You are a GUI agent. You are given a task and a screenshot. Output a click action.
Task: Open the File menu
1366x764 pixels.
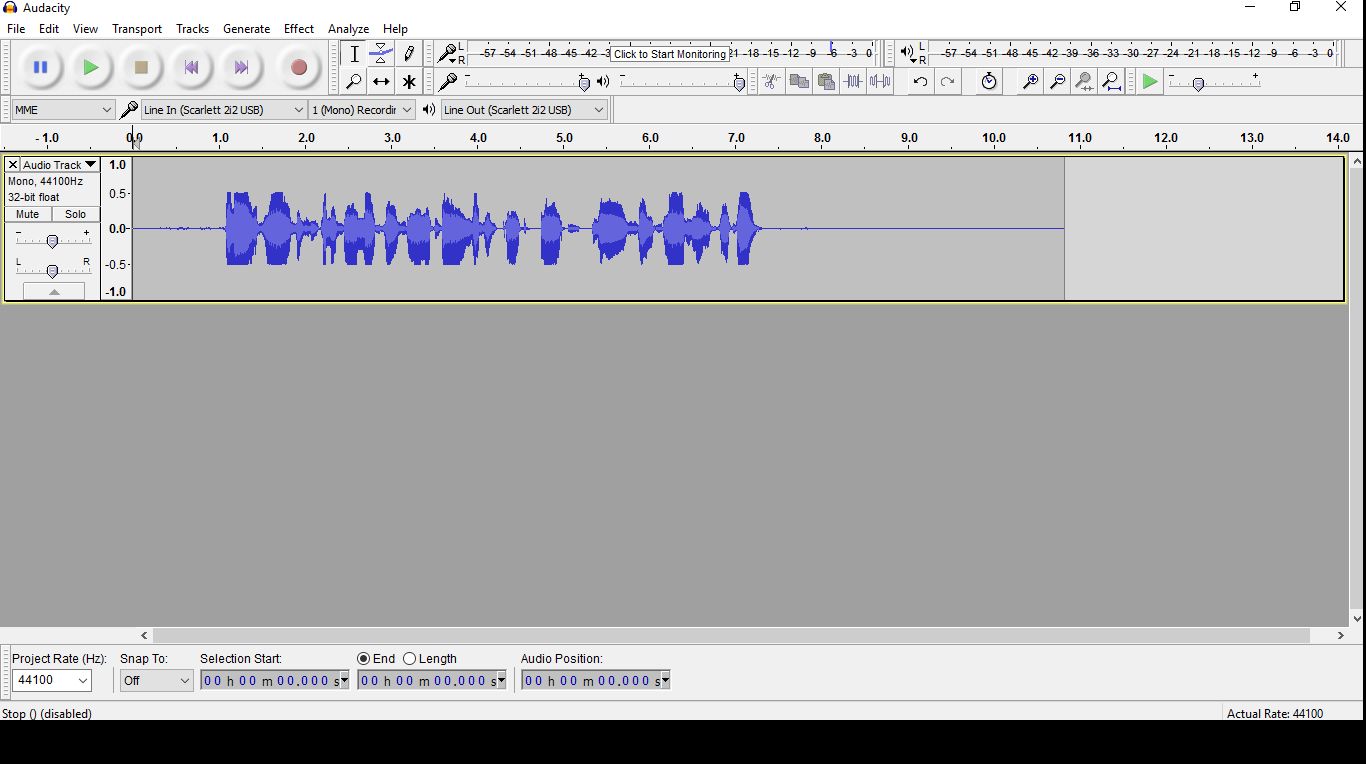(x=16, y=29)
